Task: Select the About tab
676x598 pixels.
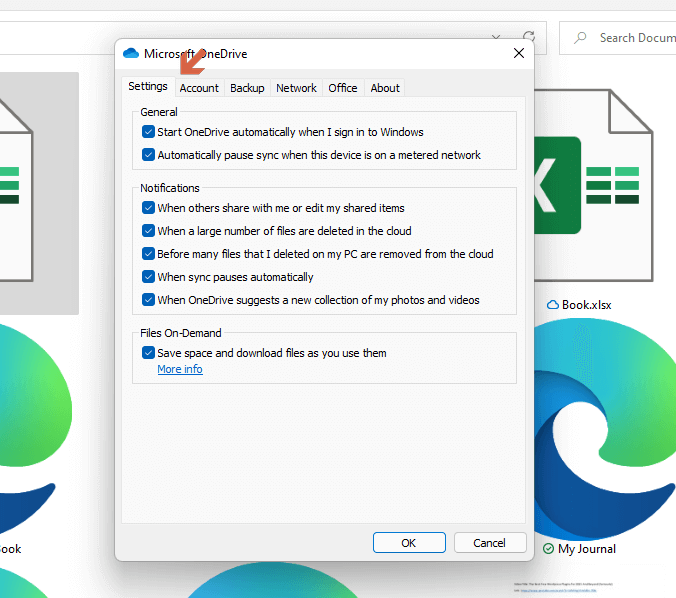Action: (385, 88)
